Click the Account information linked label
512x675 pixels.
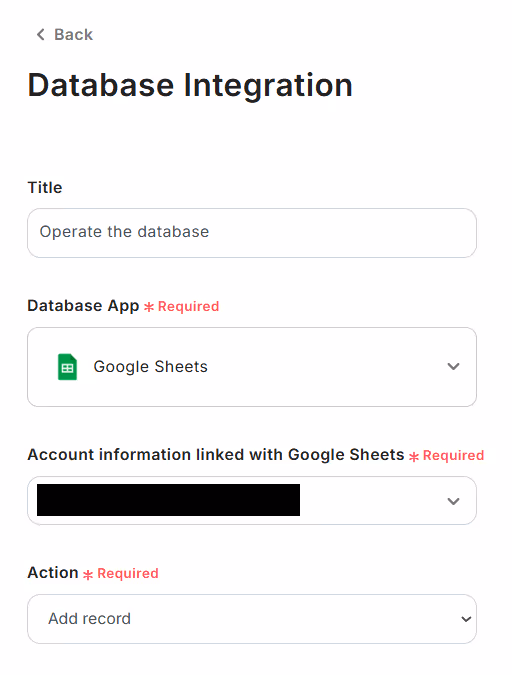tap(216, 455)
